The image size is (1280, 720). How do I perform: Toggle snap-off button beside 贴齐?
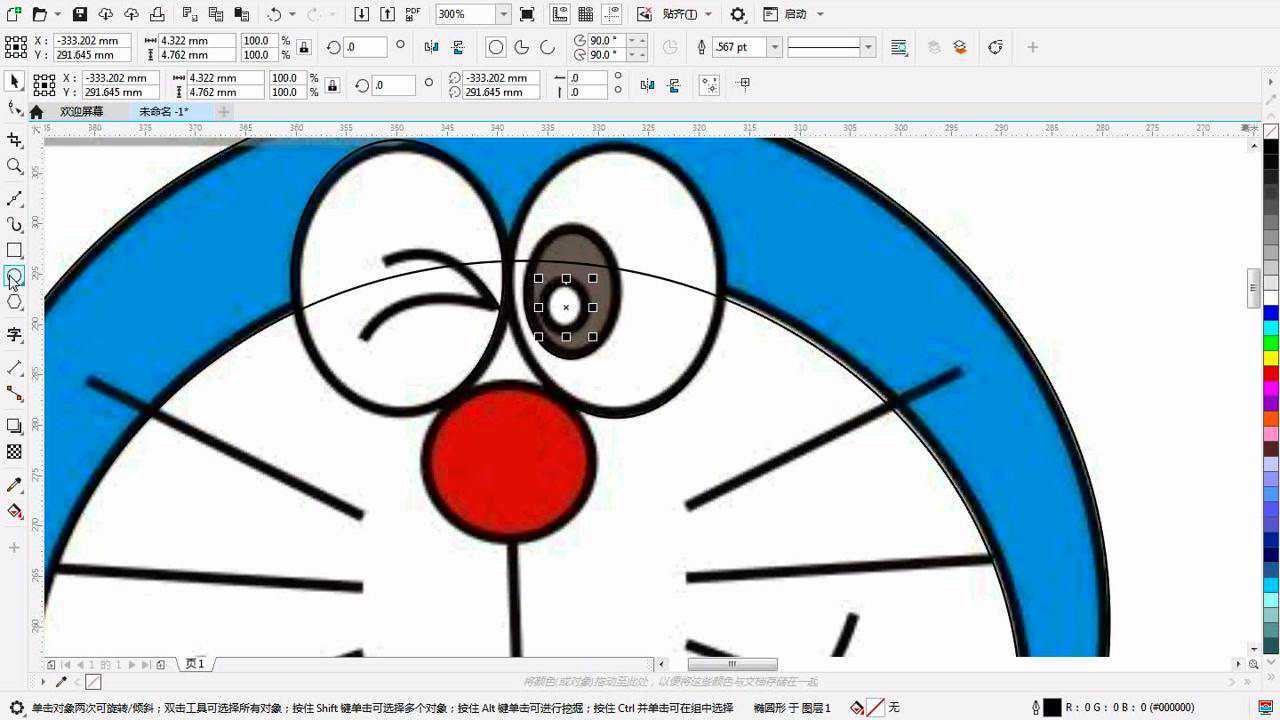(645, 14)
